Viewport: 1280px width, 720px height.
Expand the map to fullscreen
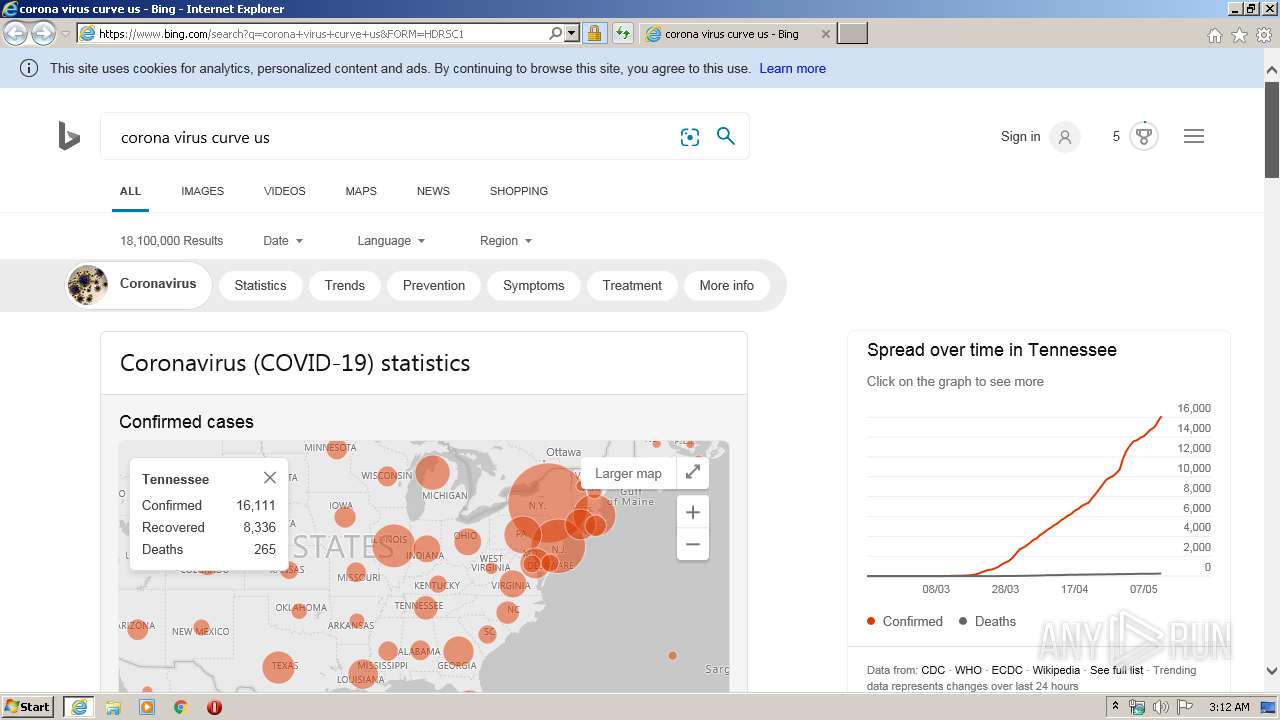(692, 473)
